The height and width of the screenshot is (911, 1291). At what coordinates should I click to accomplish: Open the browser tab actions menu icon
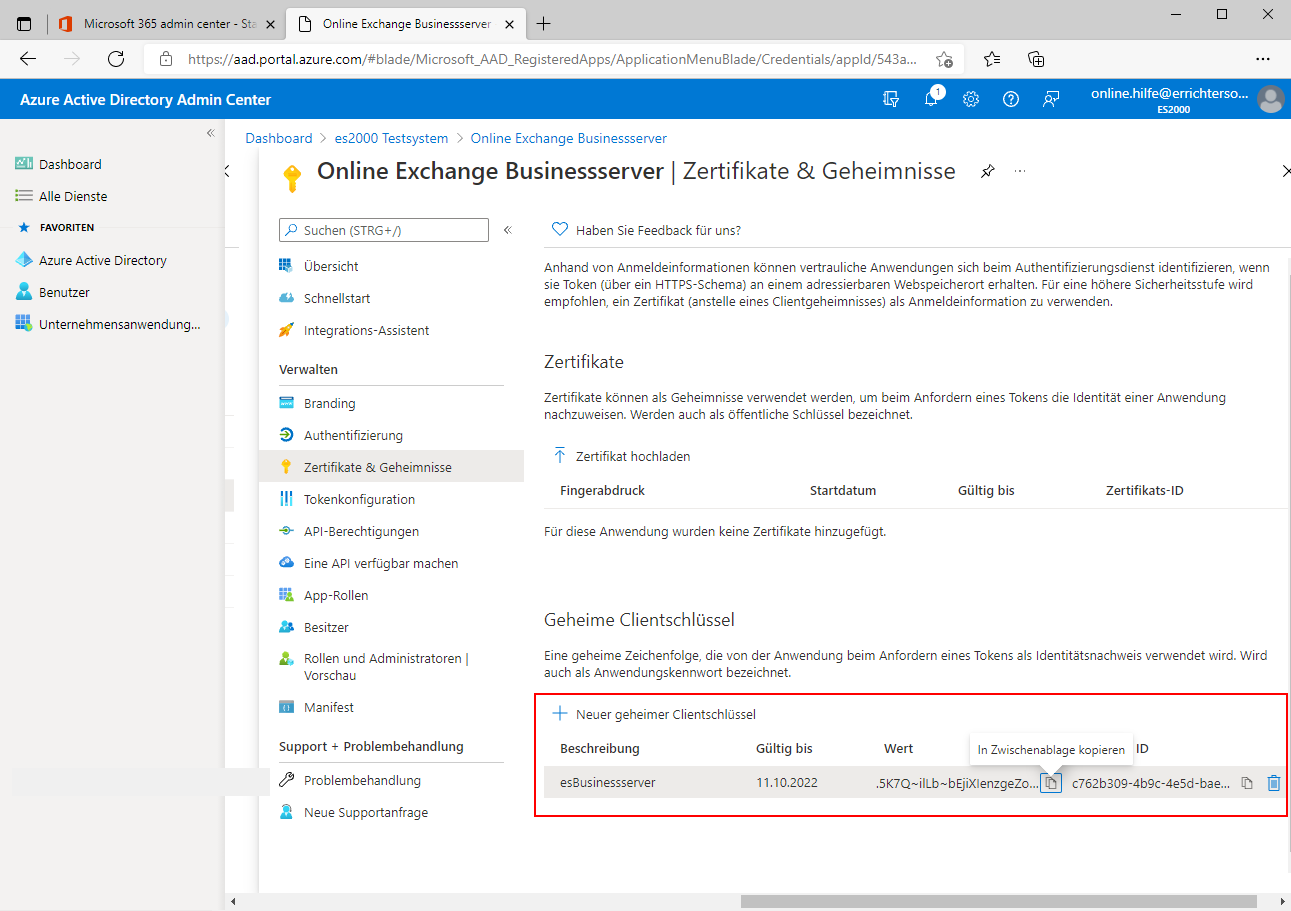click(x=24, y=23)
